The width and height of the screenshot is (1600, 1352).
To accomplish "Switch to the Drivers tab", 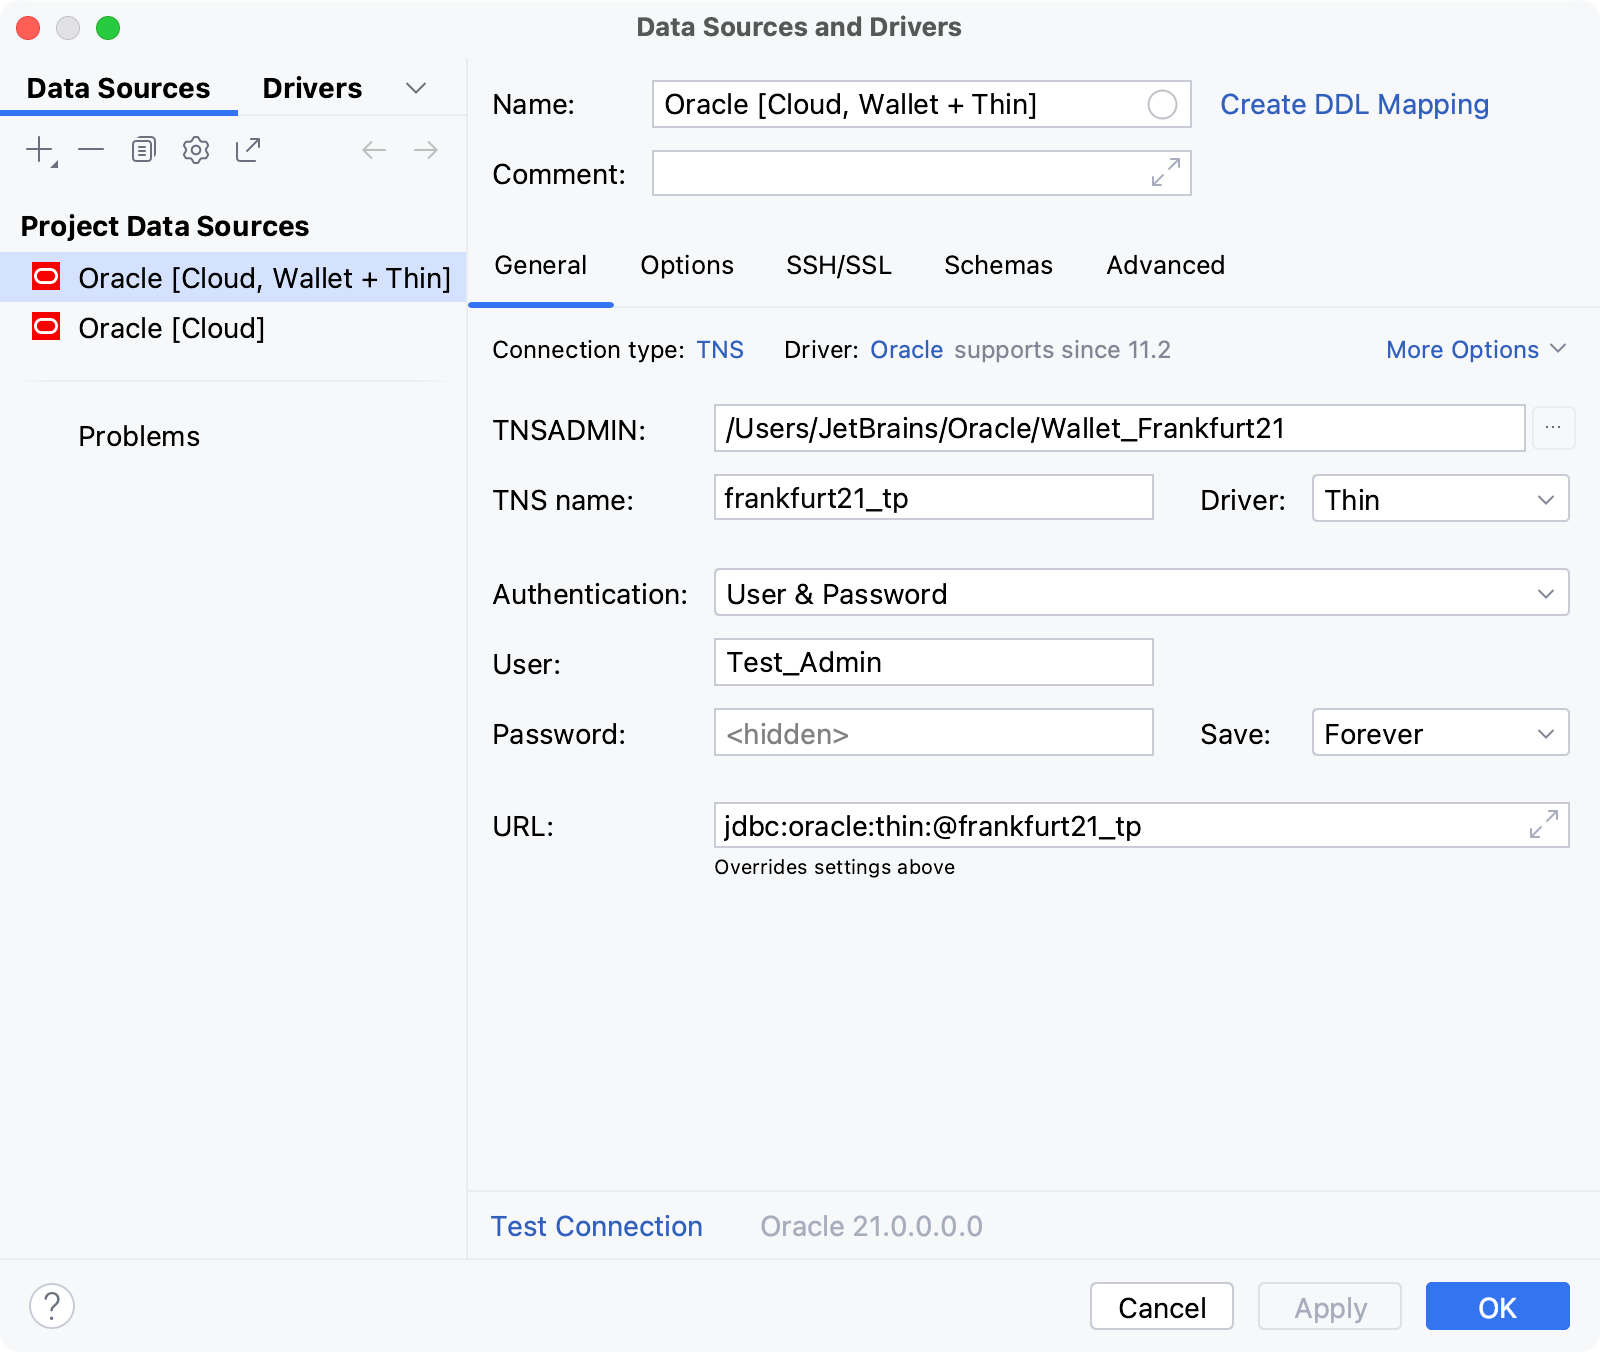I will (311, 88).
